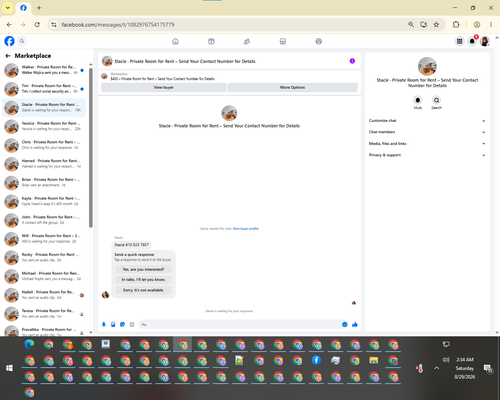Open the Tim conversation
This screenshot has width=500, height=400.
(x=44, y=89)
